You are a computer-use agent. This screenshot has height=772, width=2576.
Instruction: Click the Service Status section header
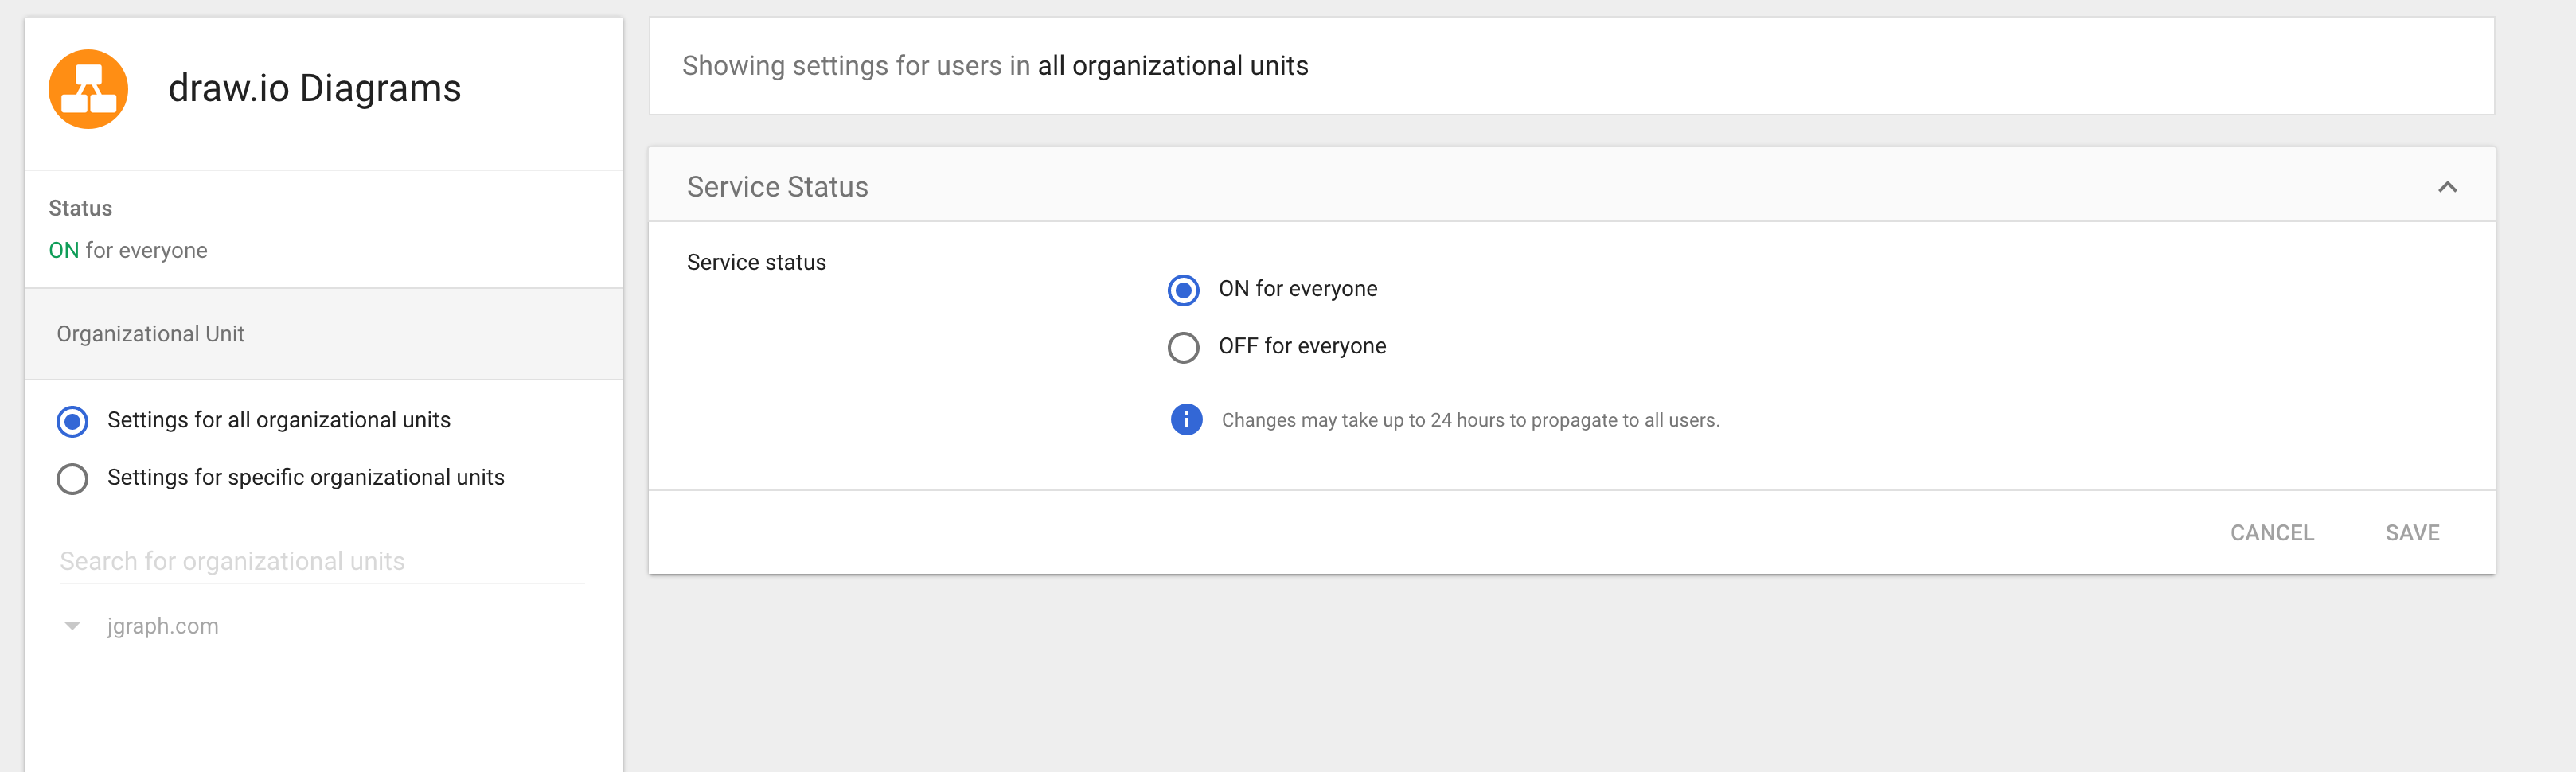(777, 186)
